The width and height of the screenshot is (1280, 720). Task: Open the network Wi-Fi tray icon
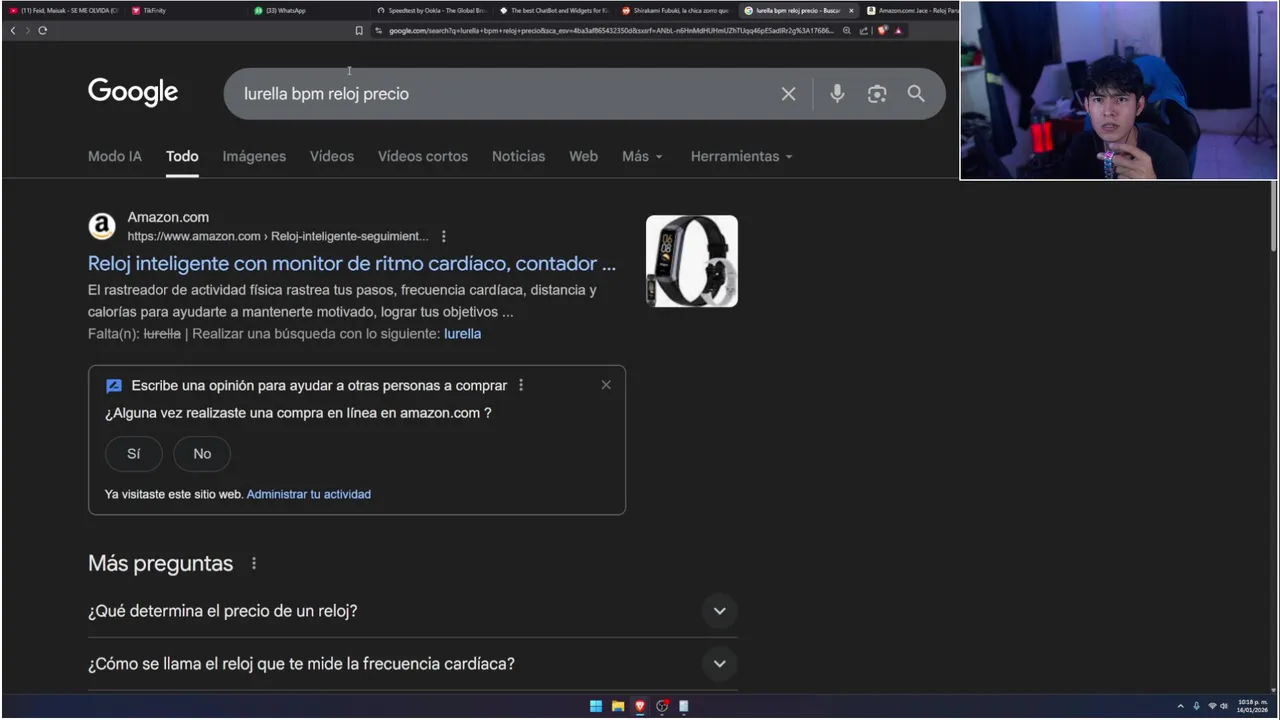(1212, 706)
